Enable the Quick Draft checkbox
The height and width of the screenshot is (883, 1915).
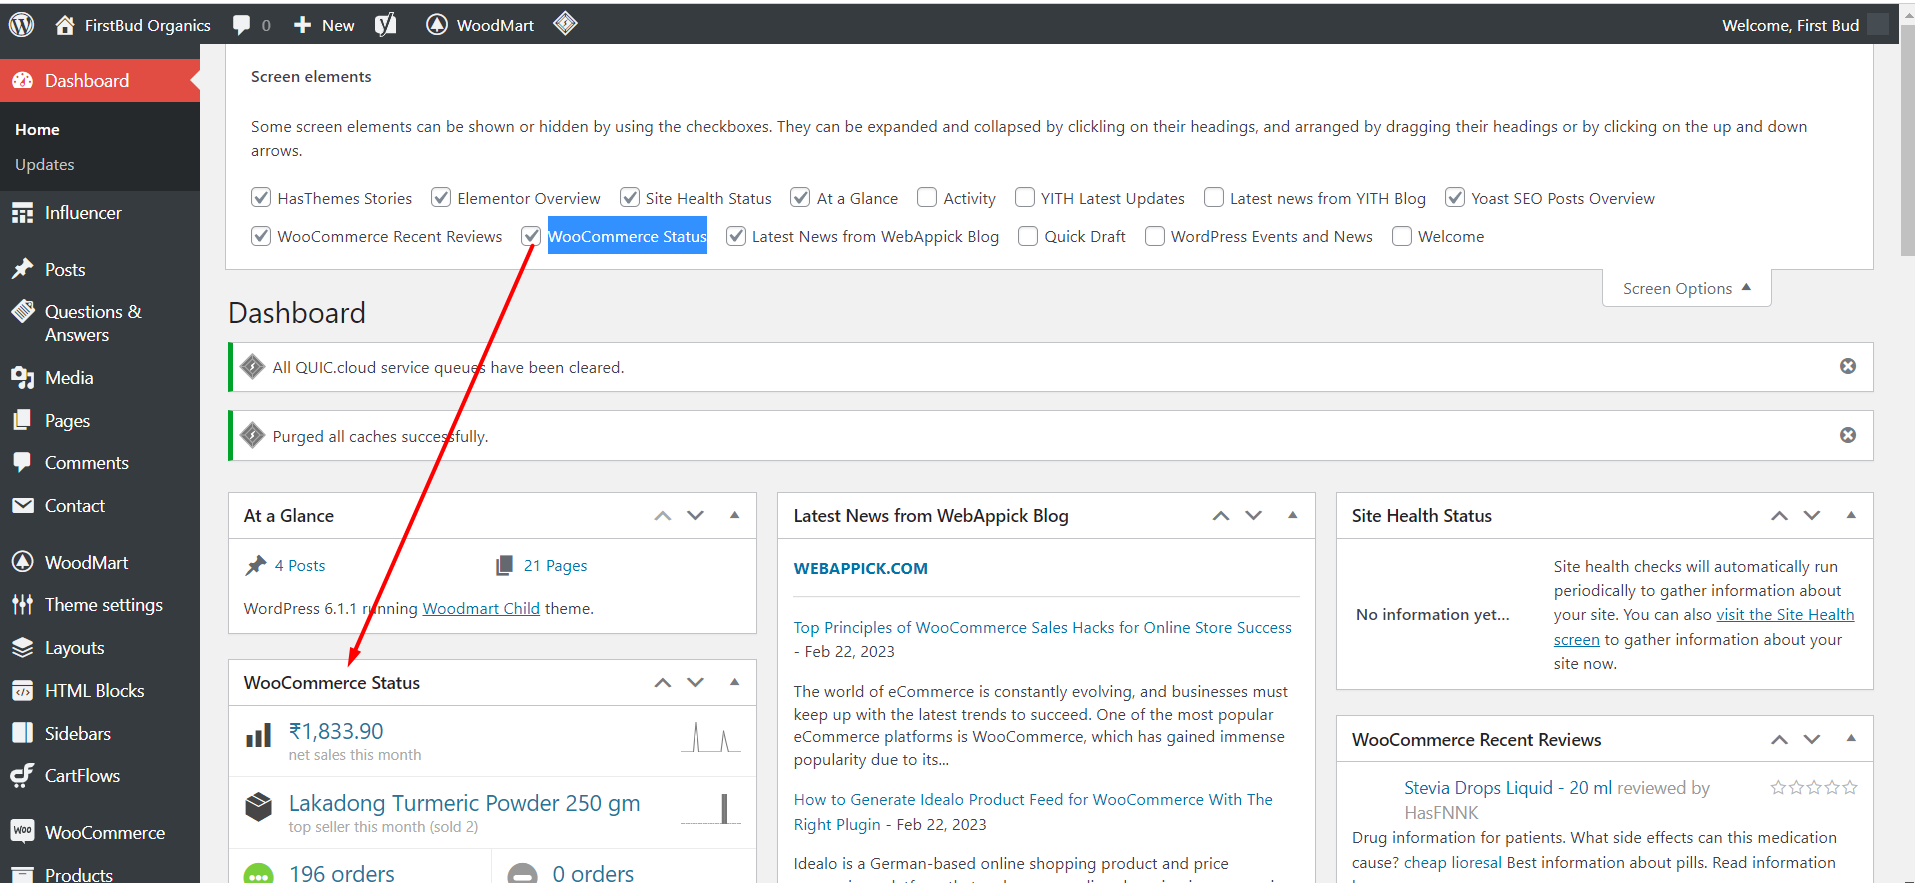pyautogui.click(x=1028, y=236)
